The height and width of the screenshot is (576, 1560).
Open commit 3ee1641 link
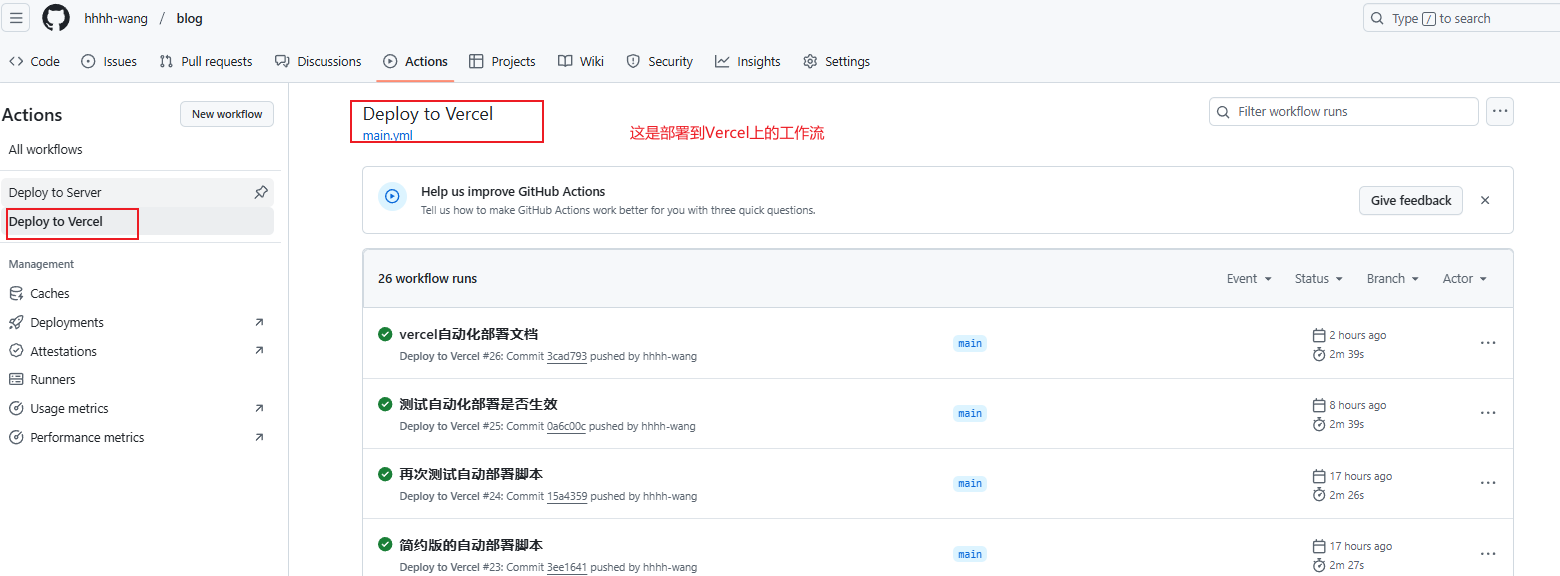pyautogui.click(x=567, y=567)
